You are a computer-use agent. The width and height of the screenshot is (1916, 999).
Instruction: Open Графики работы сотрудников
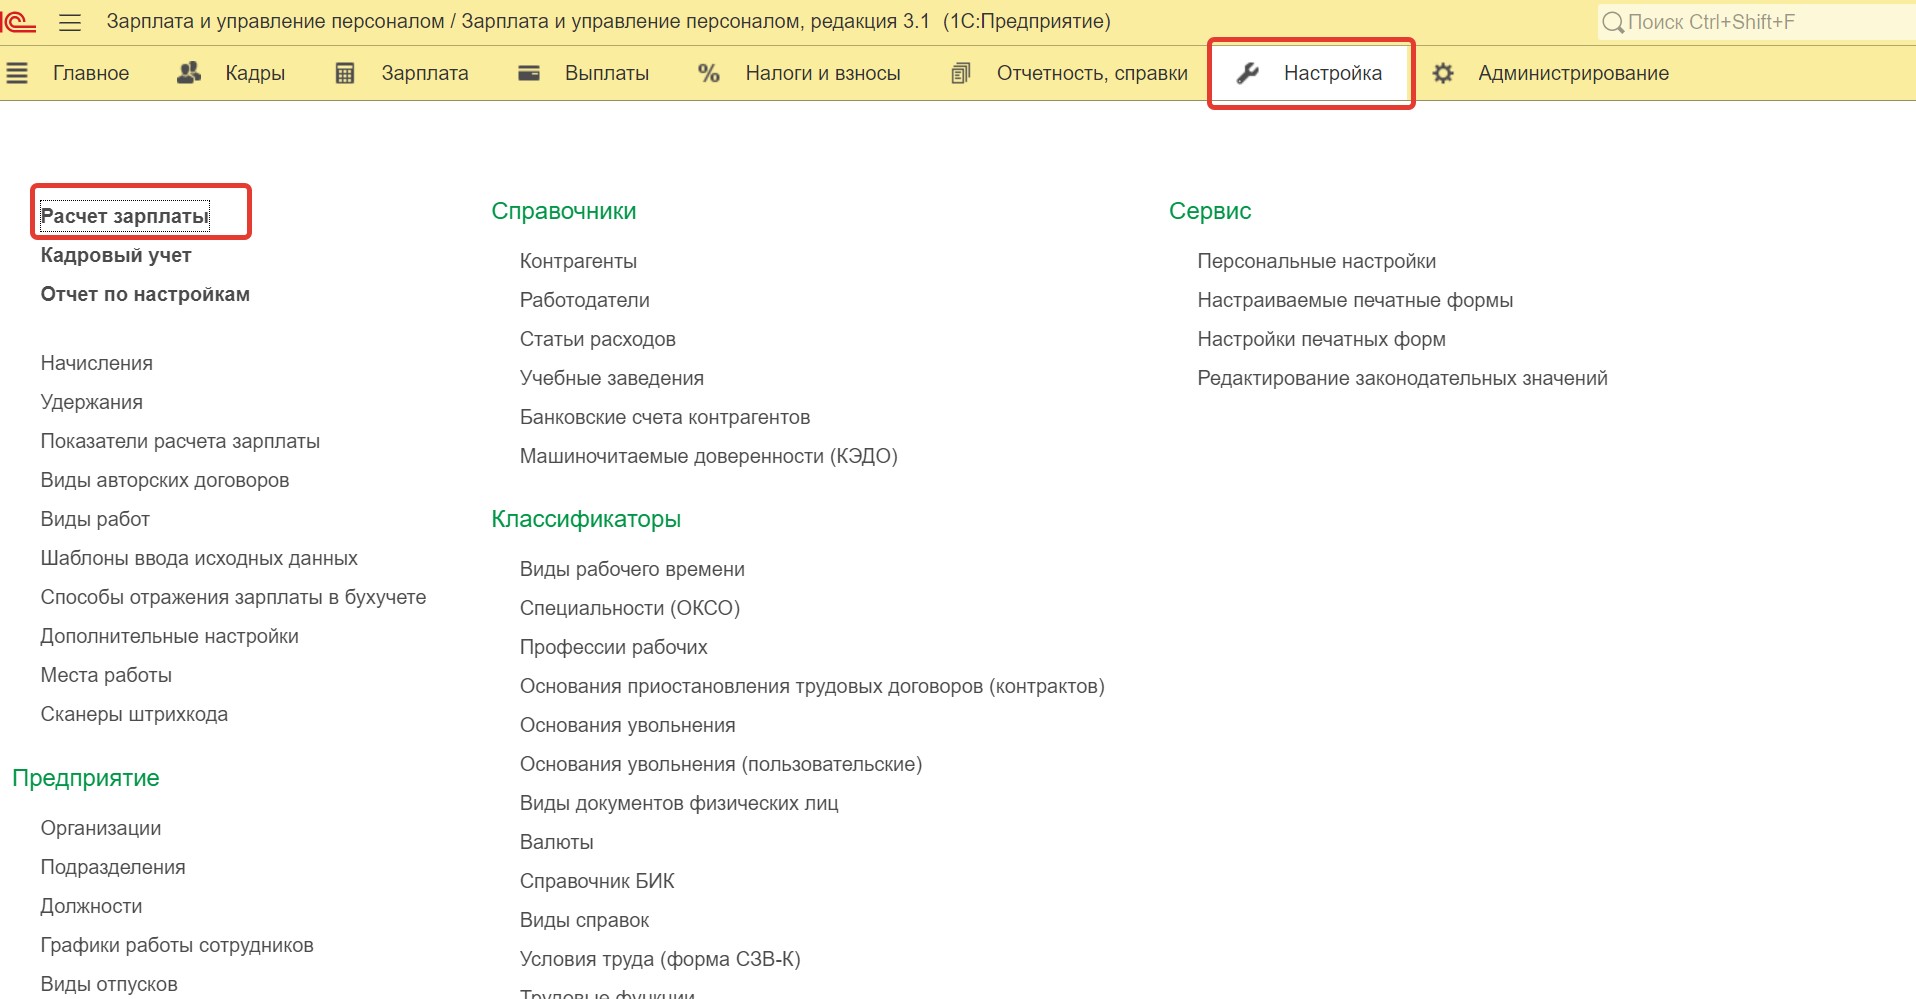point(177,945)
